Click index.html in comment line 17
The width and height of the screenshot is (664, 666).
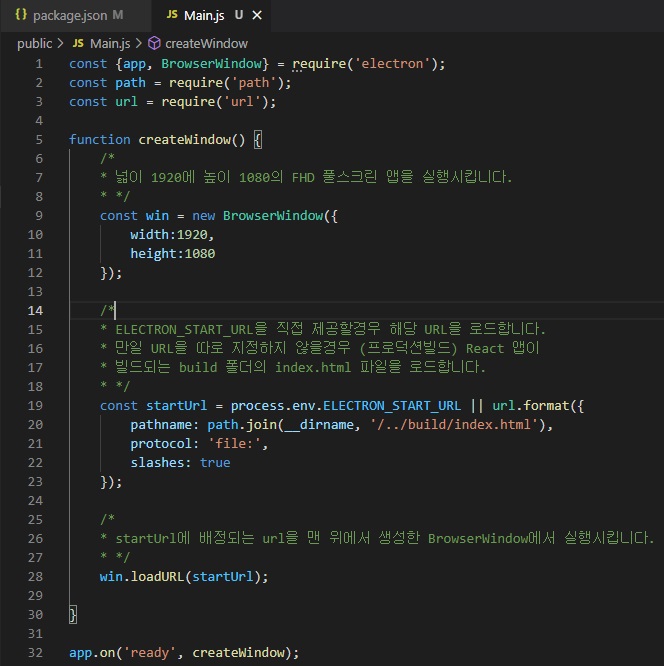click(313, 367)
